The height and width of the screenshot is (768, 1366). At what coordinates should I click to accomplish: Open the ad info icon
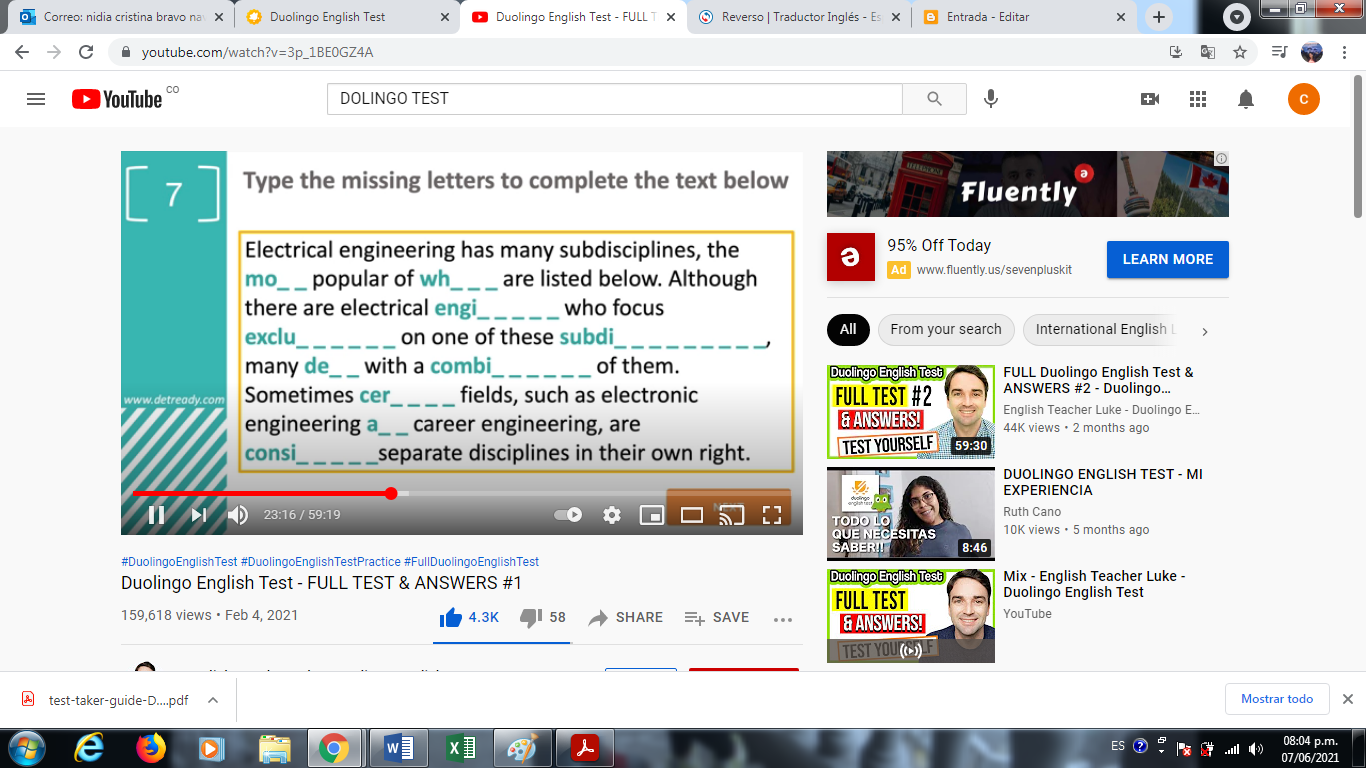pos(1222,158)
